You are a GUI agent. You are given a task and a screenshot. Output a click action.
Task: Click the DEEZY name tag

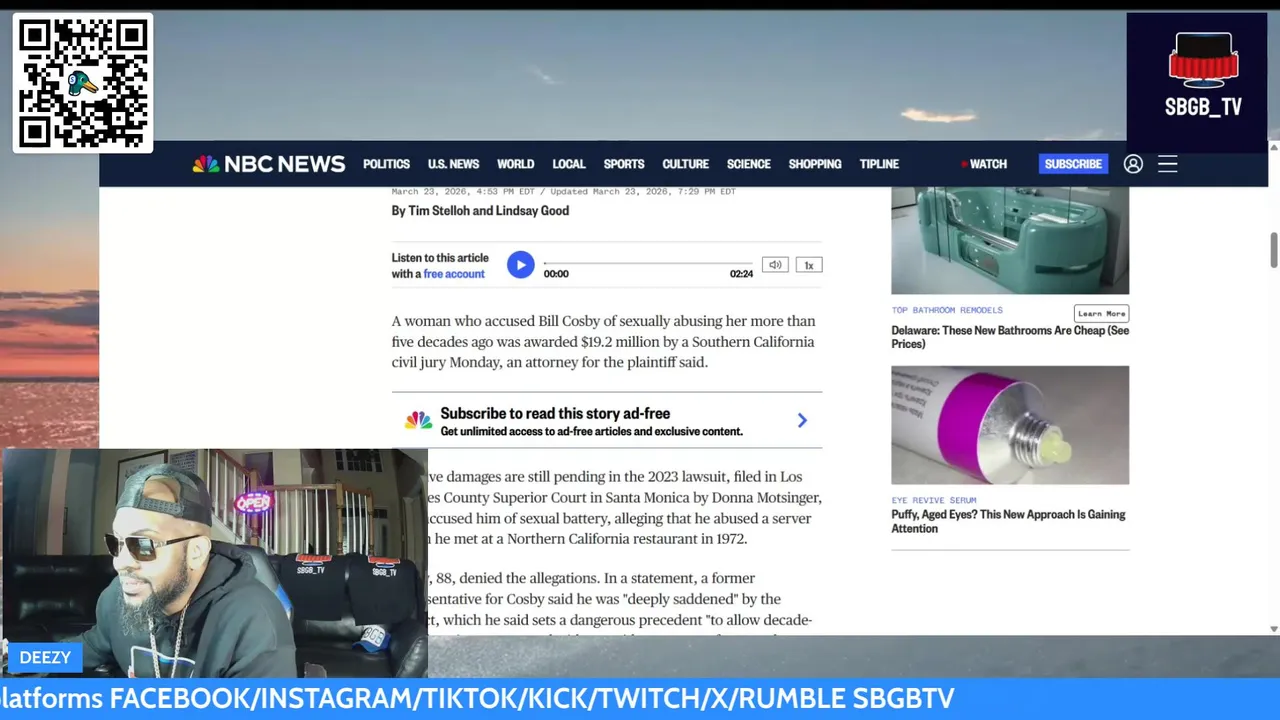[x=45, y=657]
